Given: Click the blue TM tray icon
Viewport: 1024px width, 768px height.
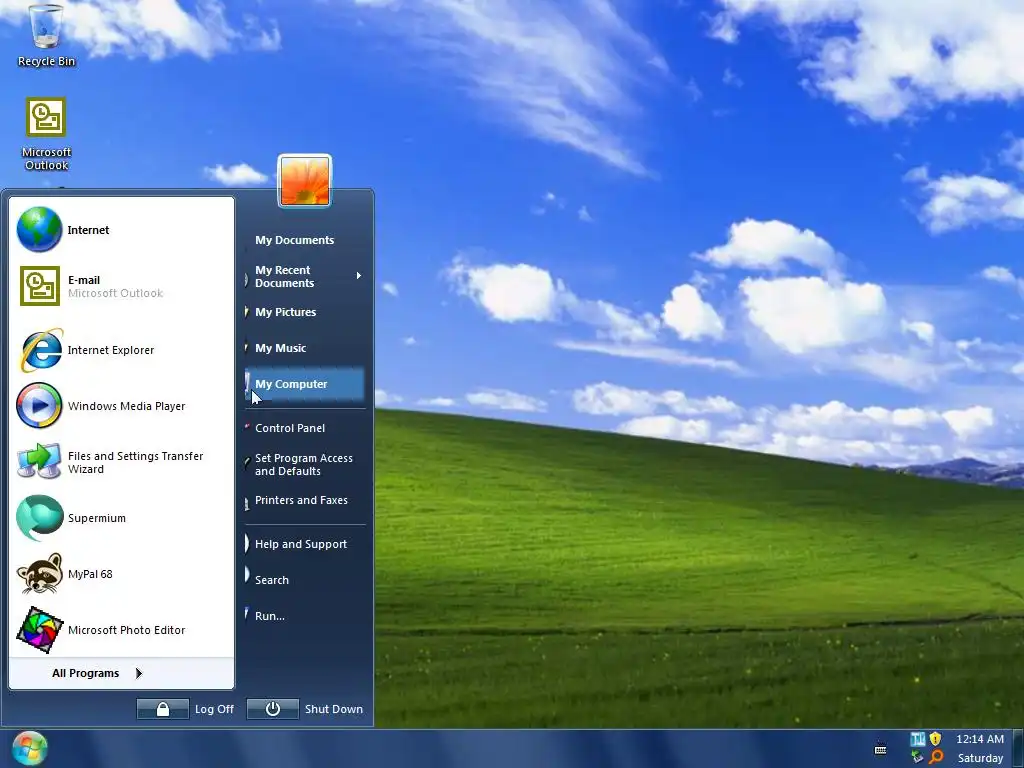Looking at the screenshot, I should tap(918, 739).
